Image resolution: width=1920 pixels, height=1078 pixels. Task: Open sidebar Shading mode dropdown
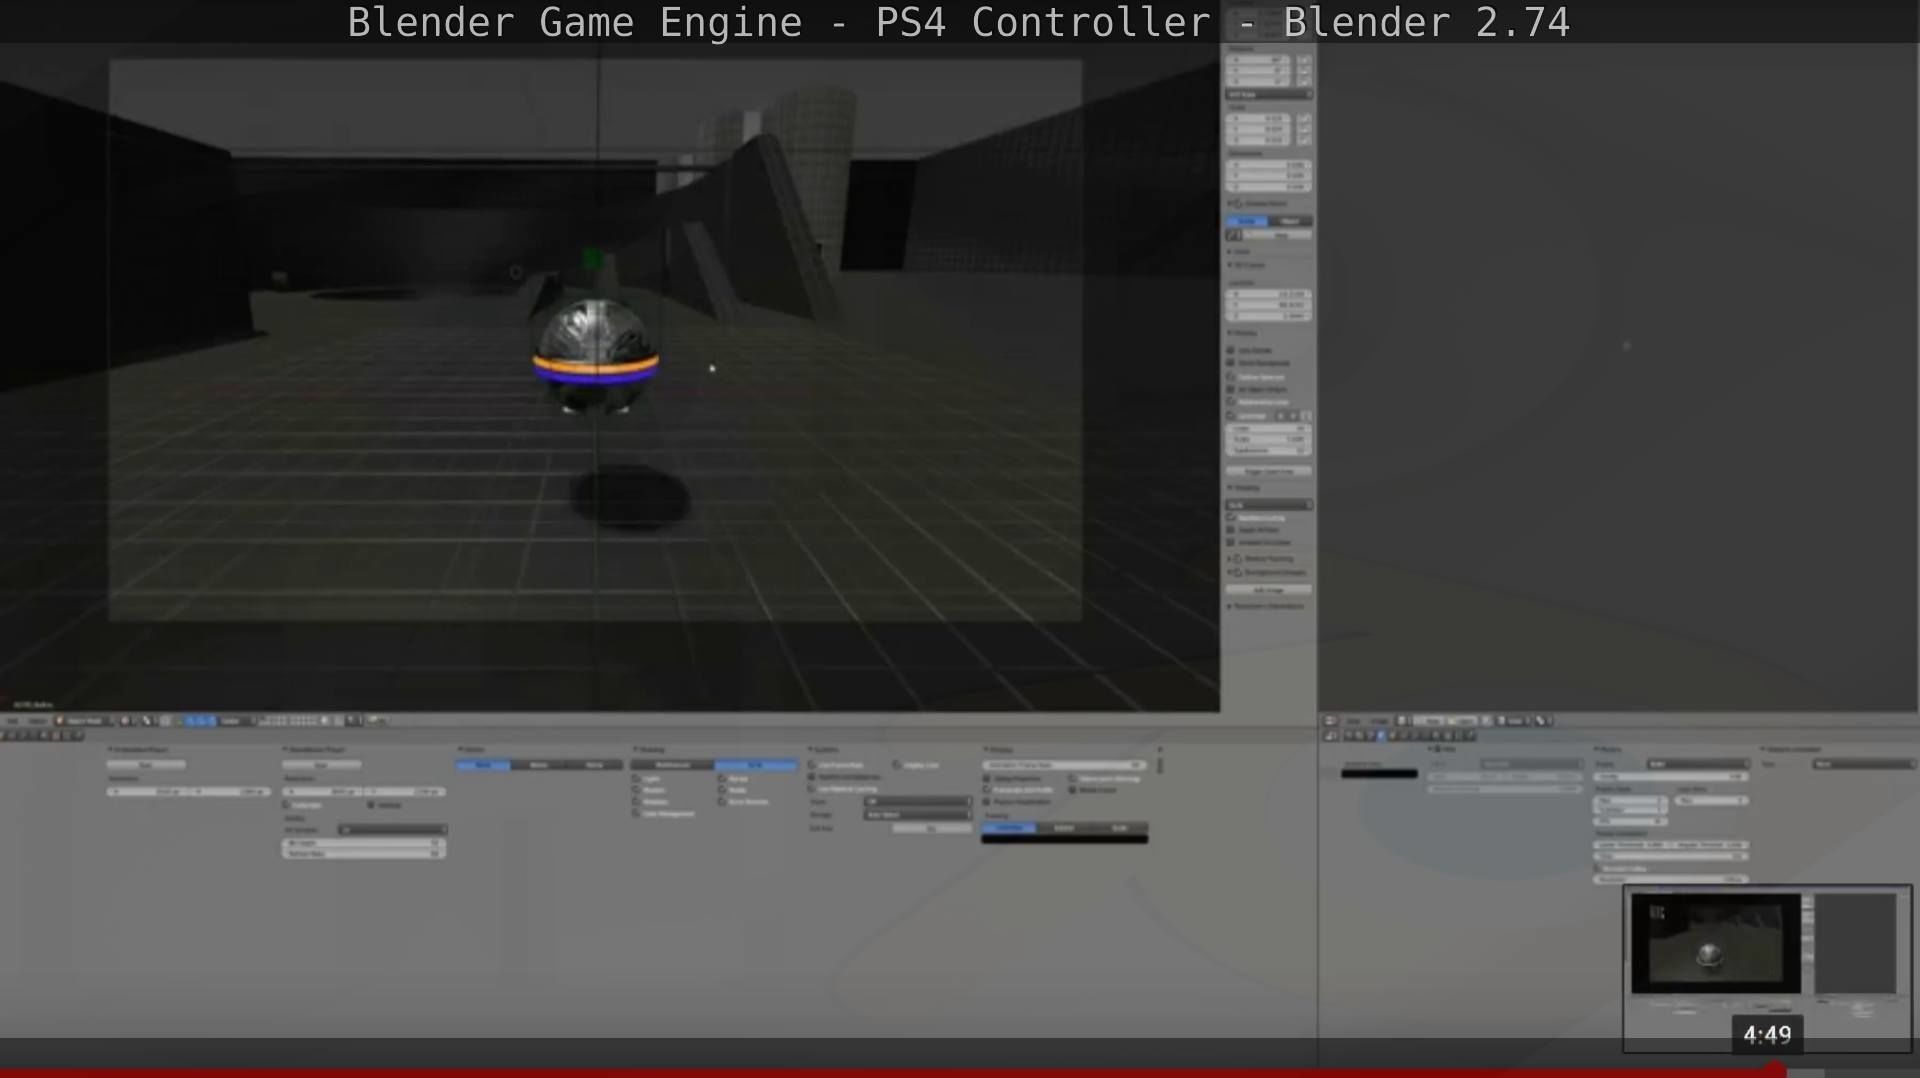1269,505
